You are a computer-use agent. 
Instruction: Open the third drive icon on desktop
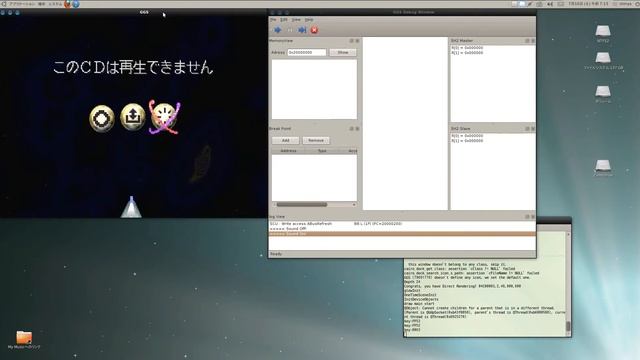(x=603, y=91)
